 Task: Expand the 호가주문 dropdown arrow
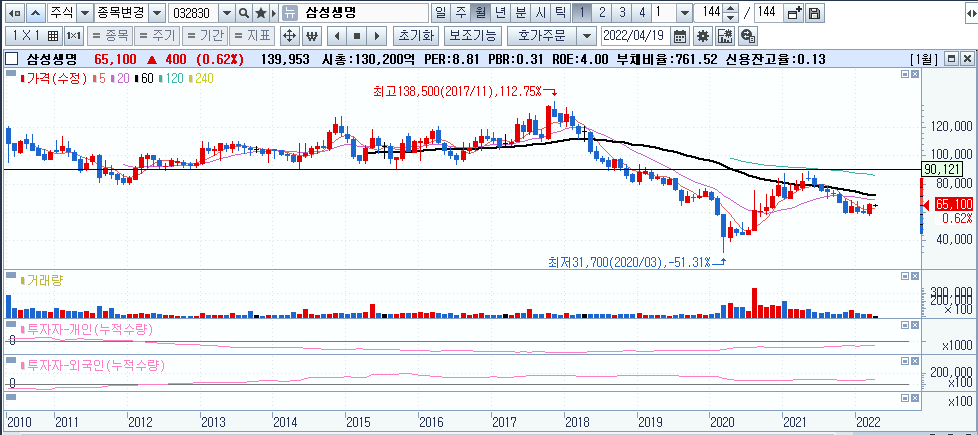click(x=586, y=36)
